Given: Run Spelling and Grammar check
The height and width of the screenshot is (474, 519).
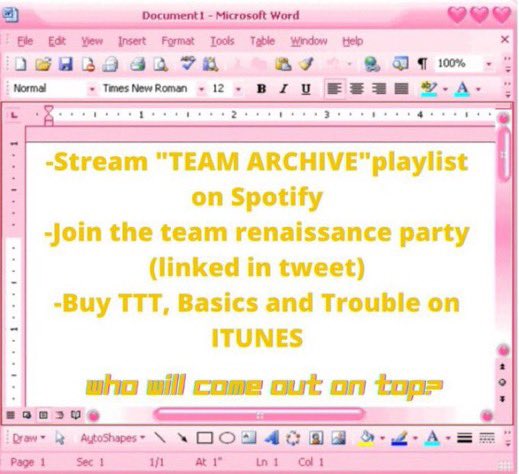Looking at the screenshot, I should point(188,63).
